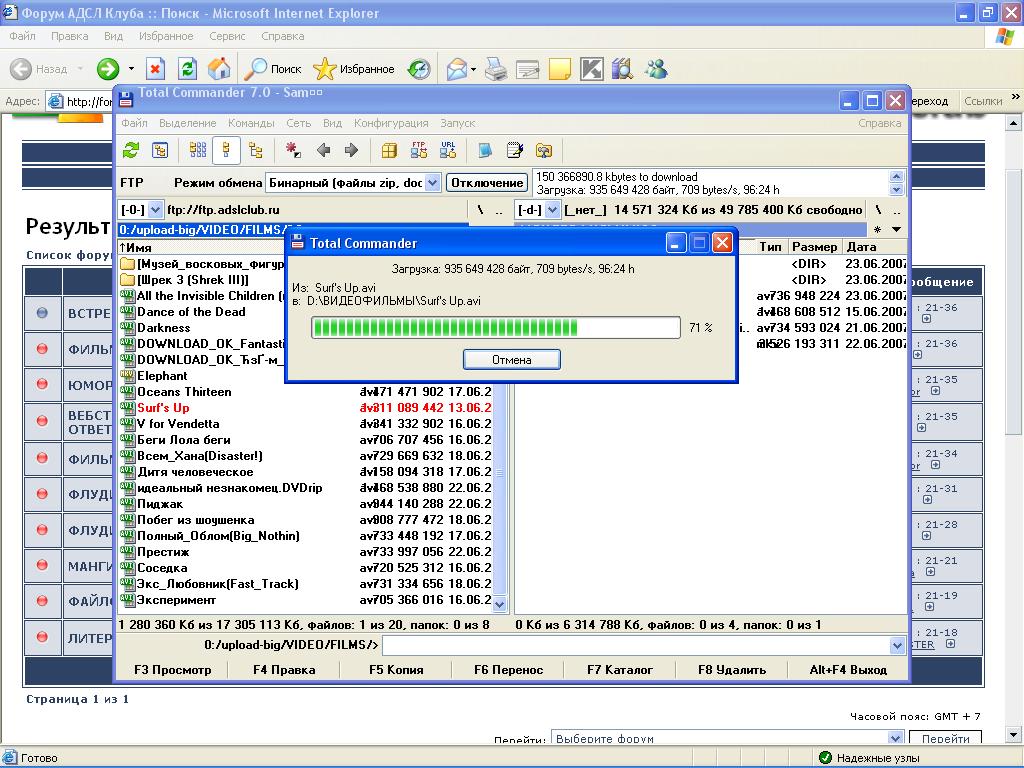Image resolution: width=1024 pixels, height=768 pixels.
Task: Click the F7 Каталог button
Action: pos(620,669)
